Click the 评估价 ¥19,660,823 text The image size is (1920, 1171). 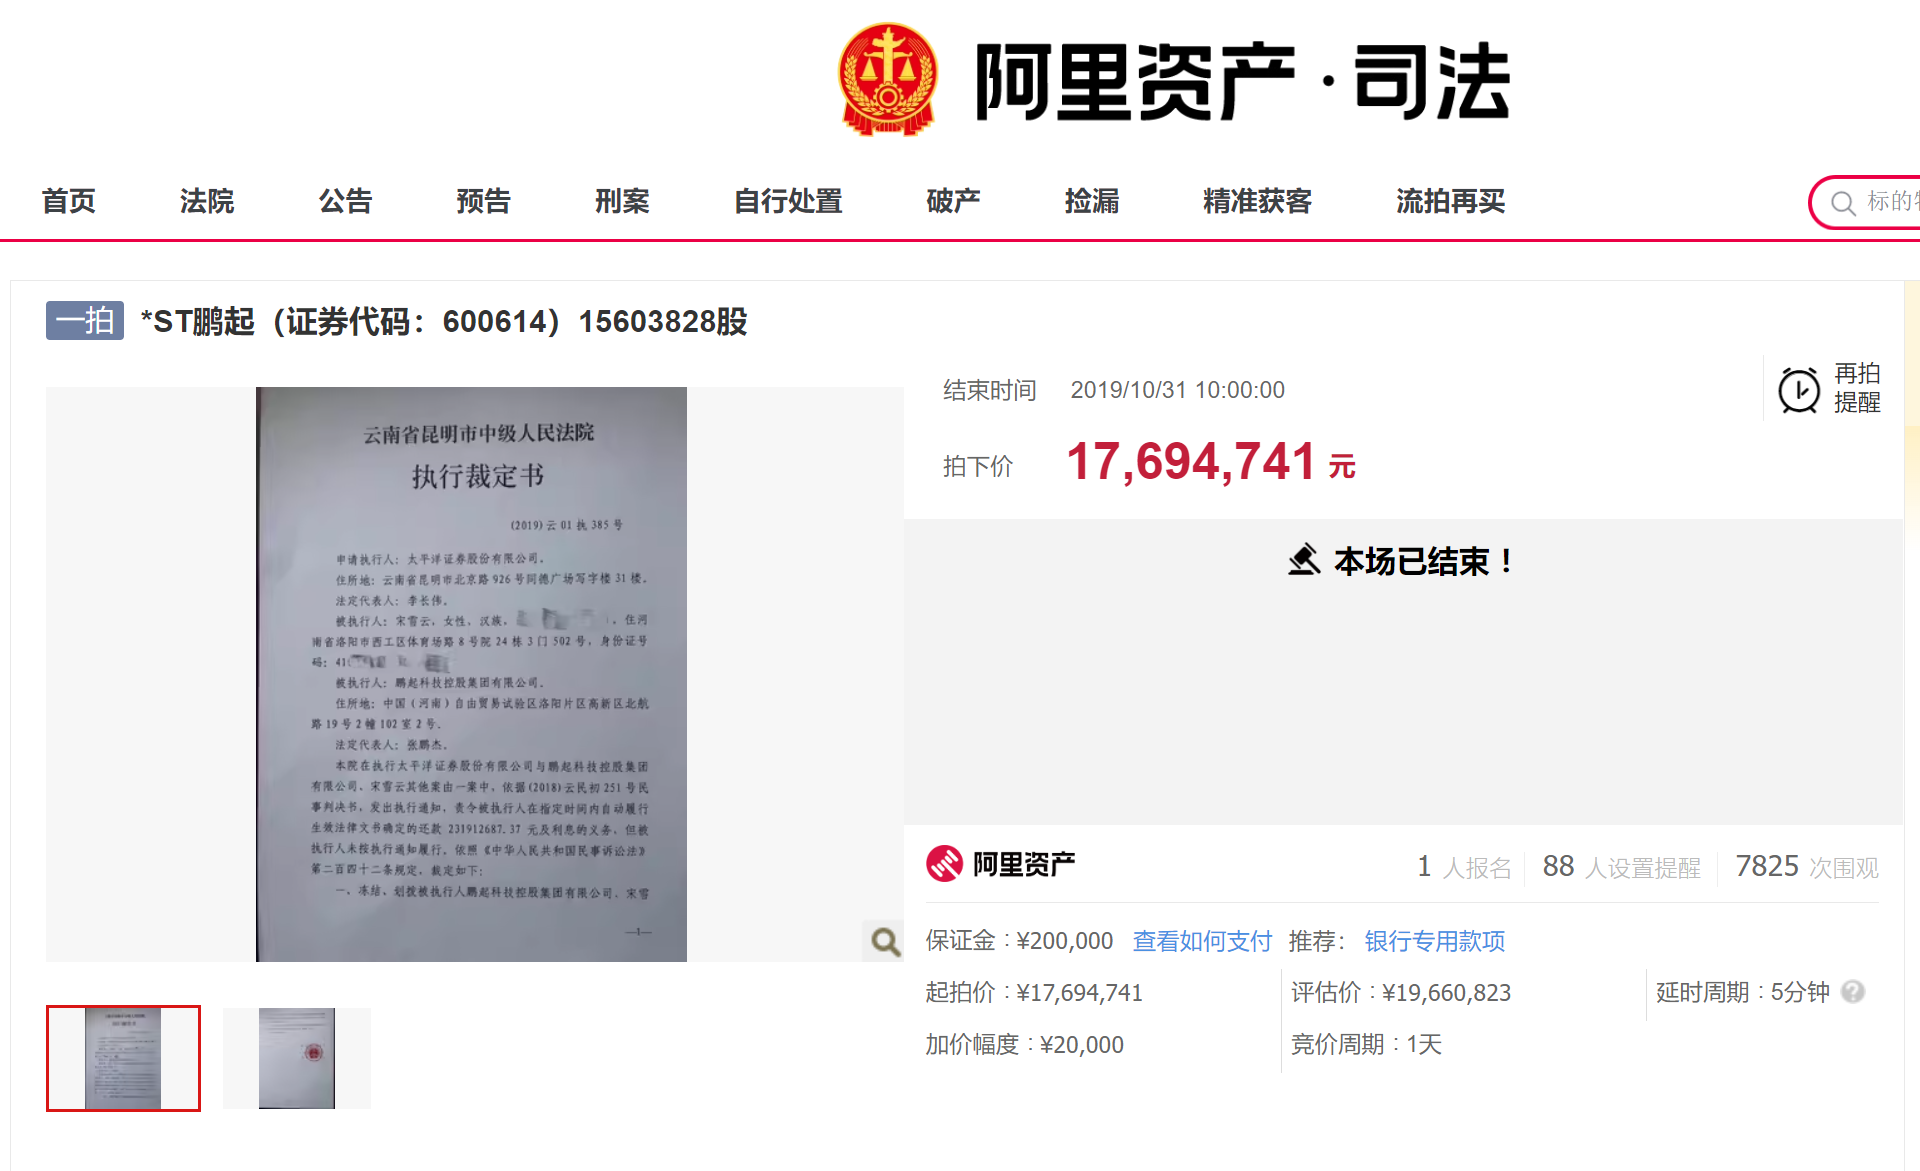1401,992
